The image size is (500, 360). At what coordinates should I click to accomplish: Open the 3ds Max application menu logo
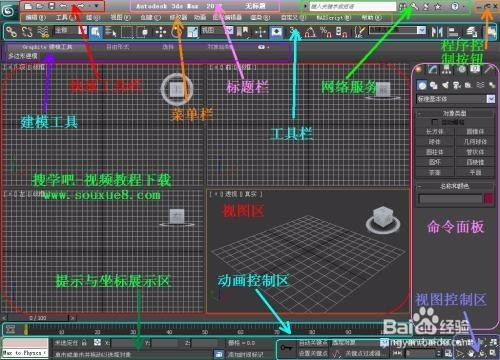pos(8,11)
